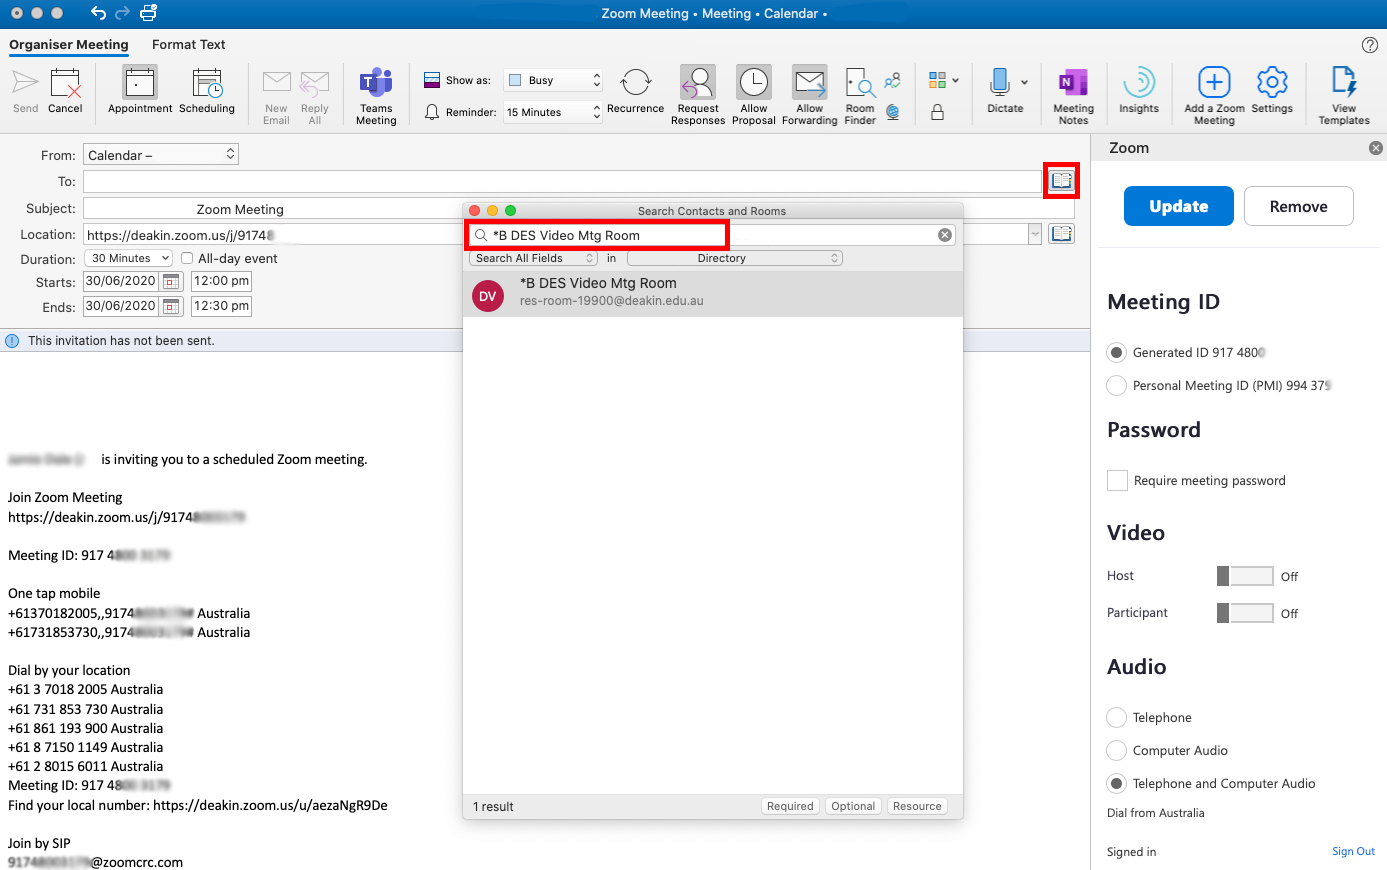The height and width of the screenshot is (870, 1387).
Task: Expand the Duration 30 Minutes dropdown
Action: coord(129,259)
